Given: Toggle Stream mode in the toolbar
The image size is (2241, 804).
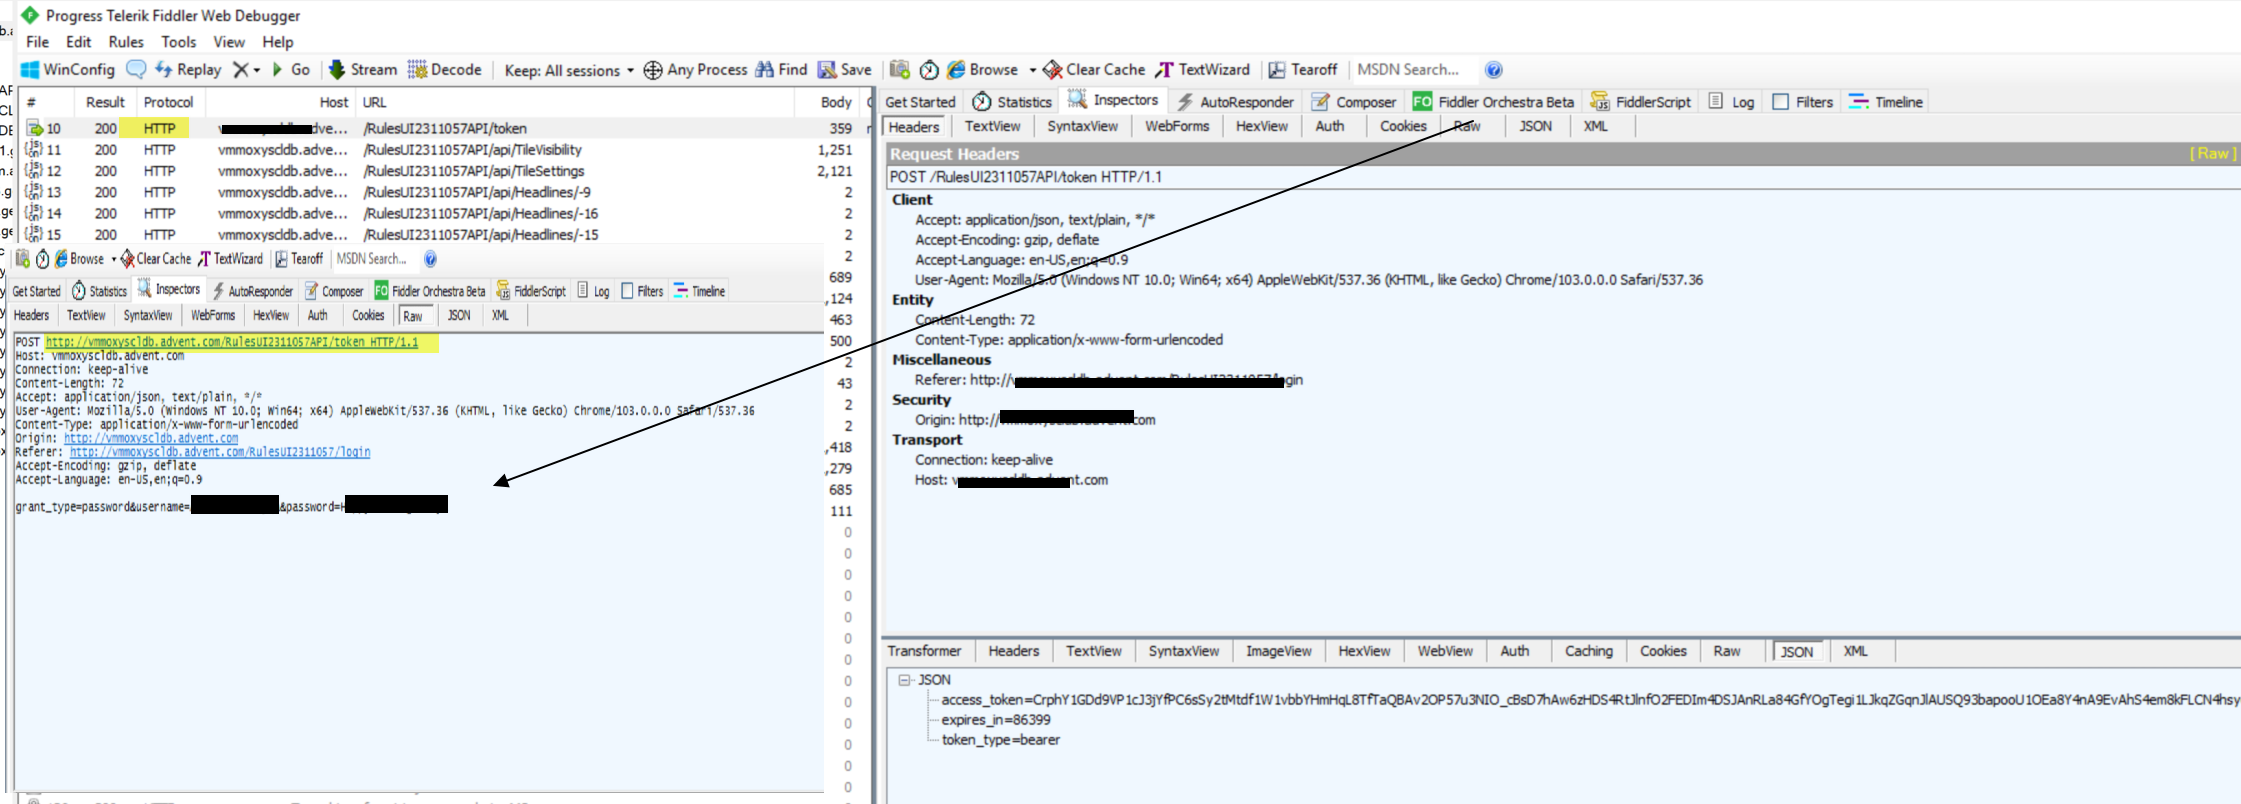Looking at the screenshot, I should 362,70.
